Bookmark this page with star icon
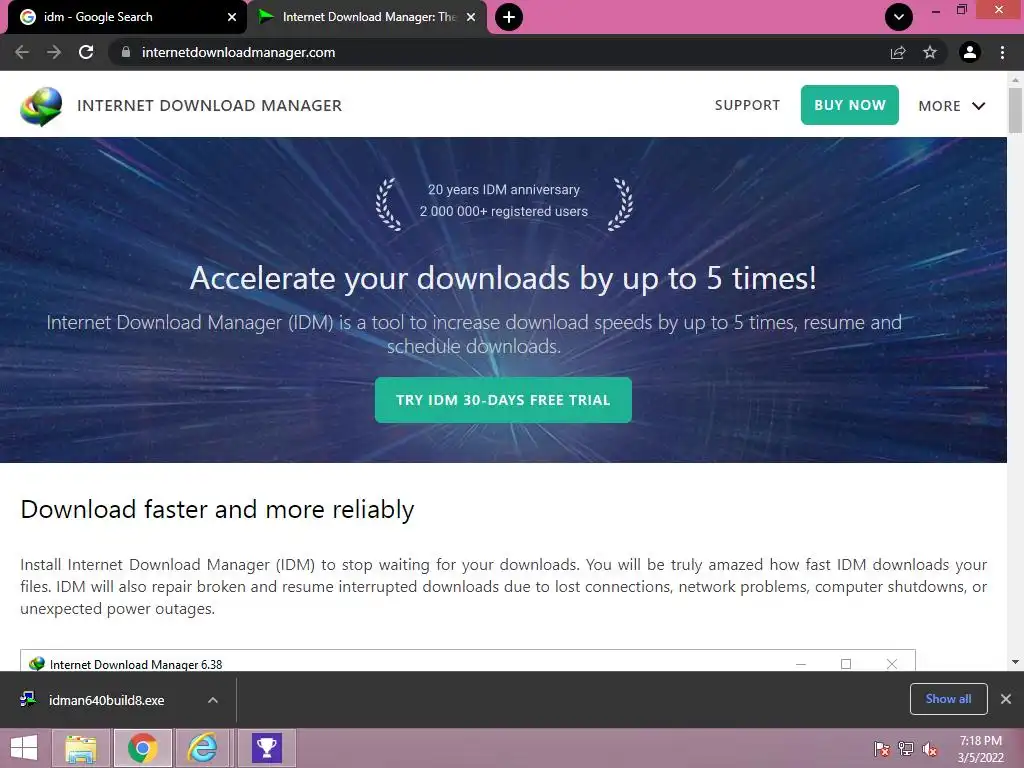1024x768 pixels. click(930, 52)
